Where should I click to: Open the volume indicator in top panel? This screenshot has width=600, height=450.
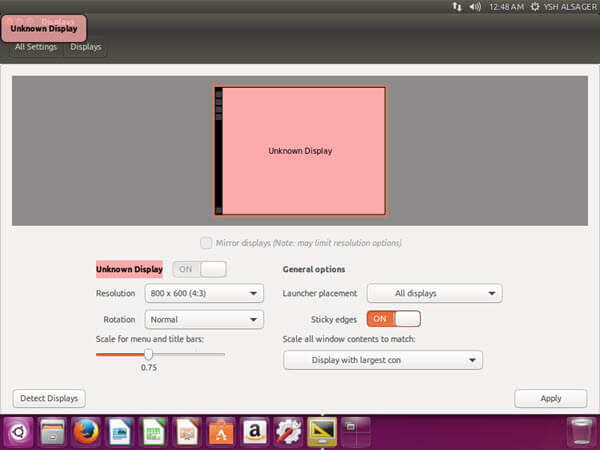click(x=475, y=7)
